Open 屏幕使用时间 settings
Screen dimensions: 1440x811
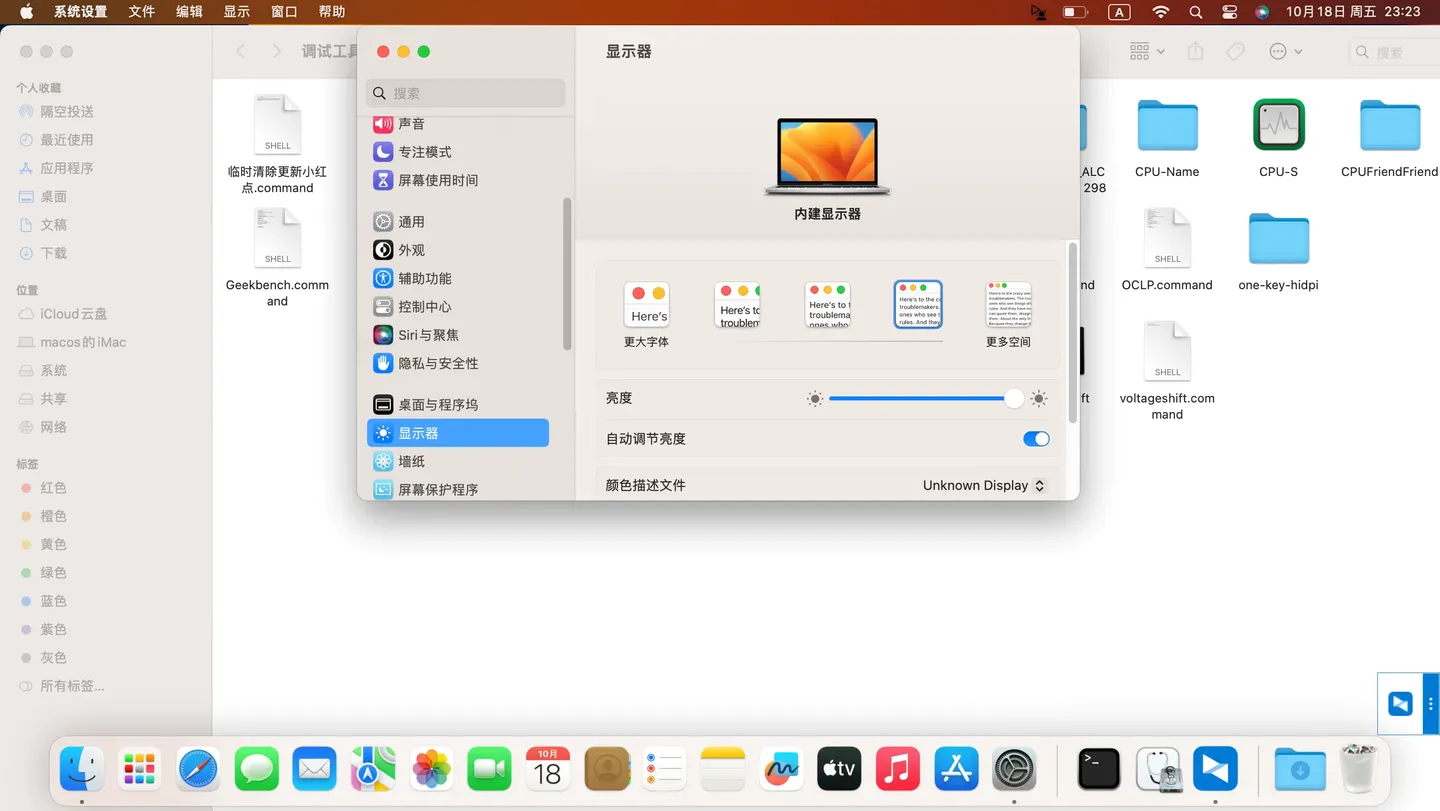click(x=438, y=180)
